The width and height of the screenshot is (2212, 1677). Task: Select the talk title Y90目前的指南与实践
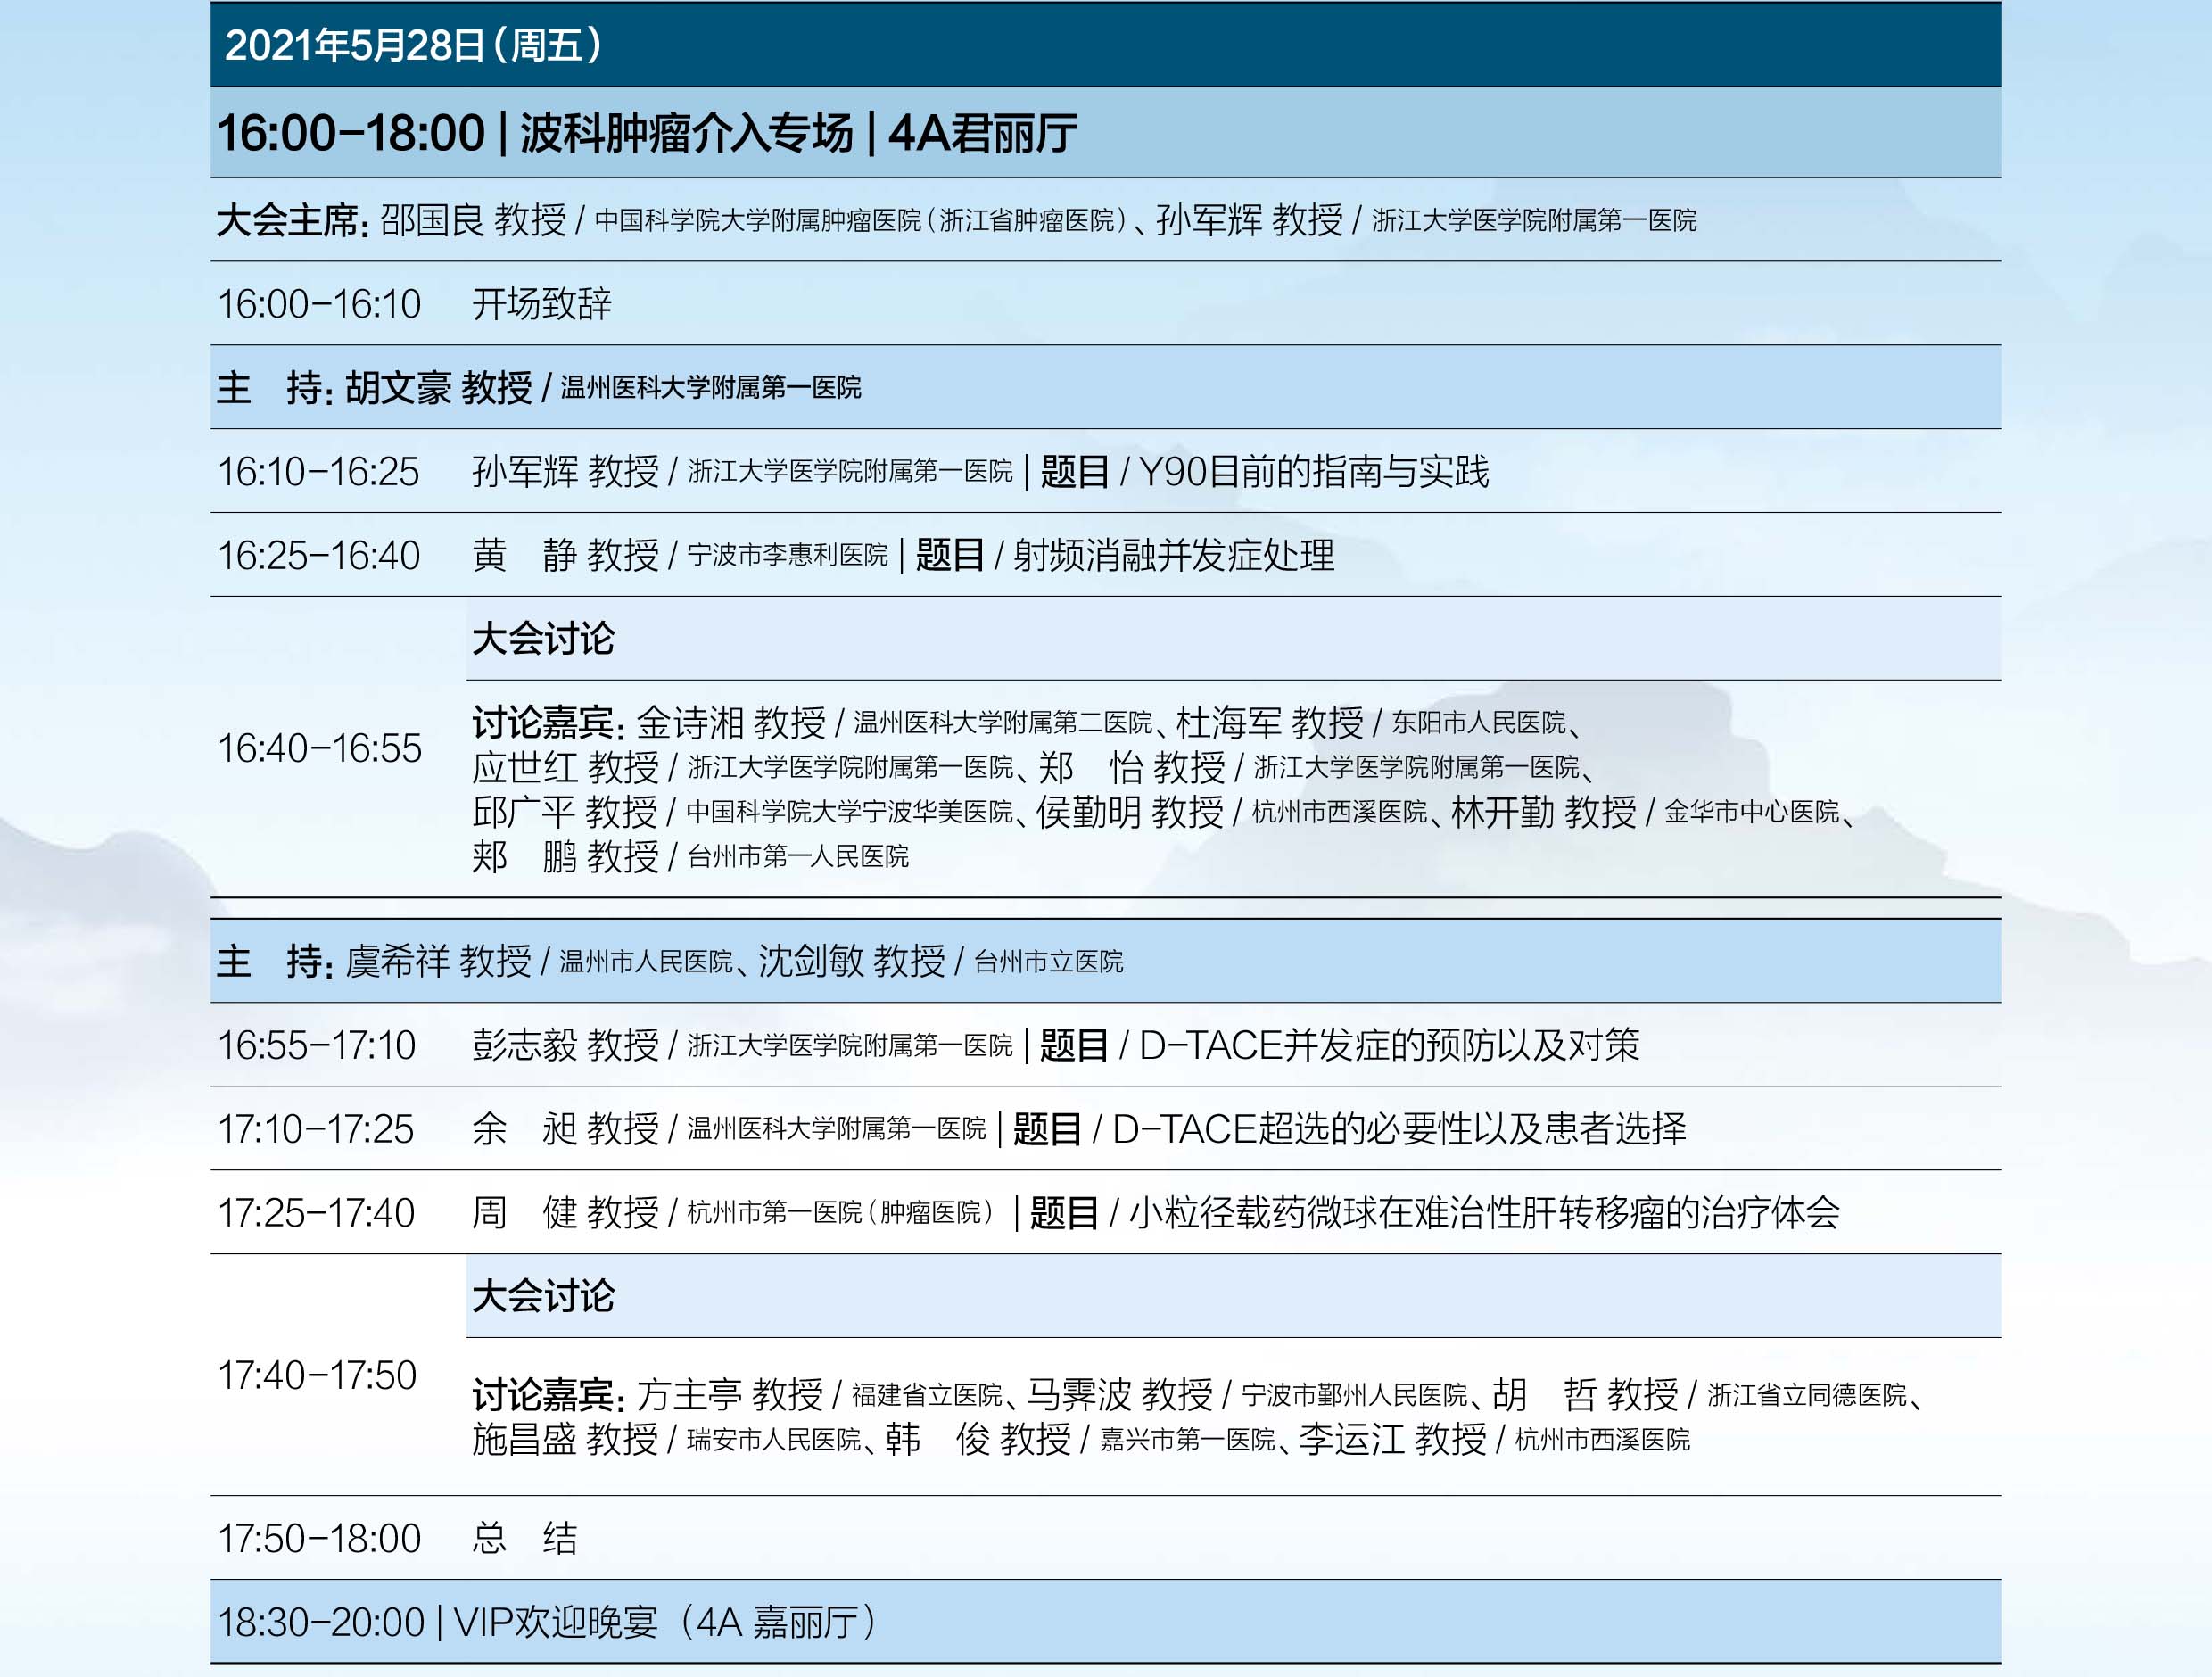pyautogui.click(x=1314, y=472)
